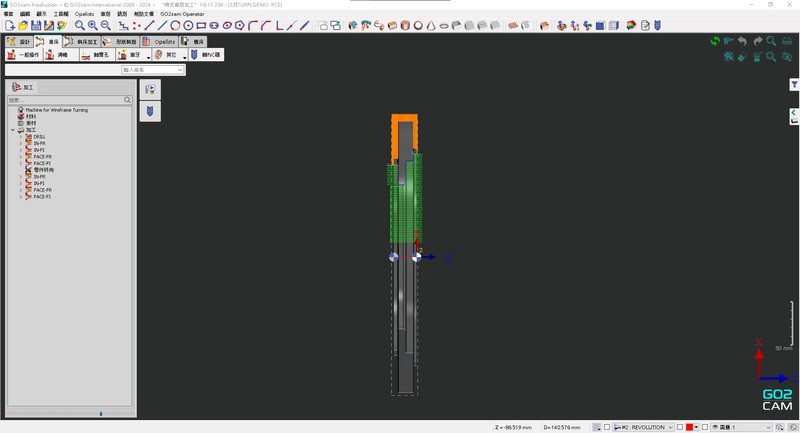
Task: Open the Open file folder icon
Action: pos(23,25)
